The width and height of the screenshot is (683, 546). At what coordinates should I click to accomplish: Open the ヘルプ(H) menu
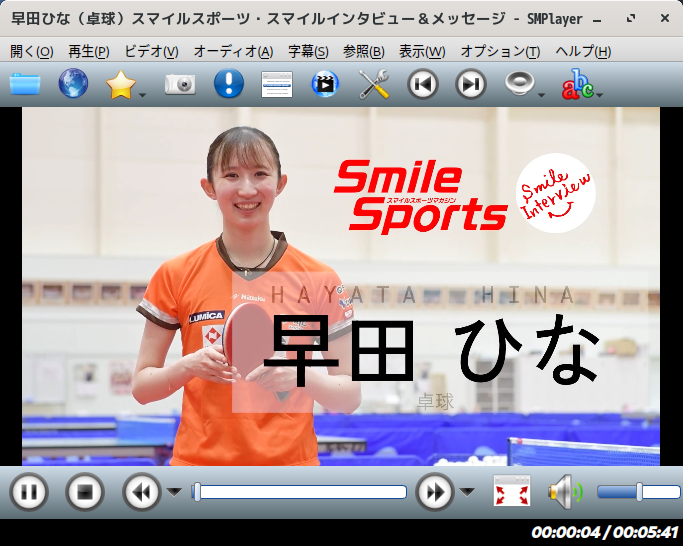[583, 51]
